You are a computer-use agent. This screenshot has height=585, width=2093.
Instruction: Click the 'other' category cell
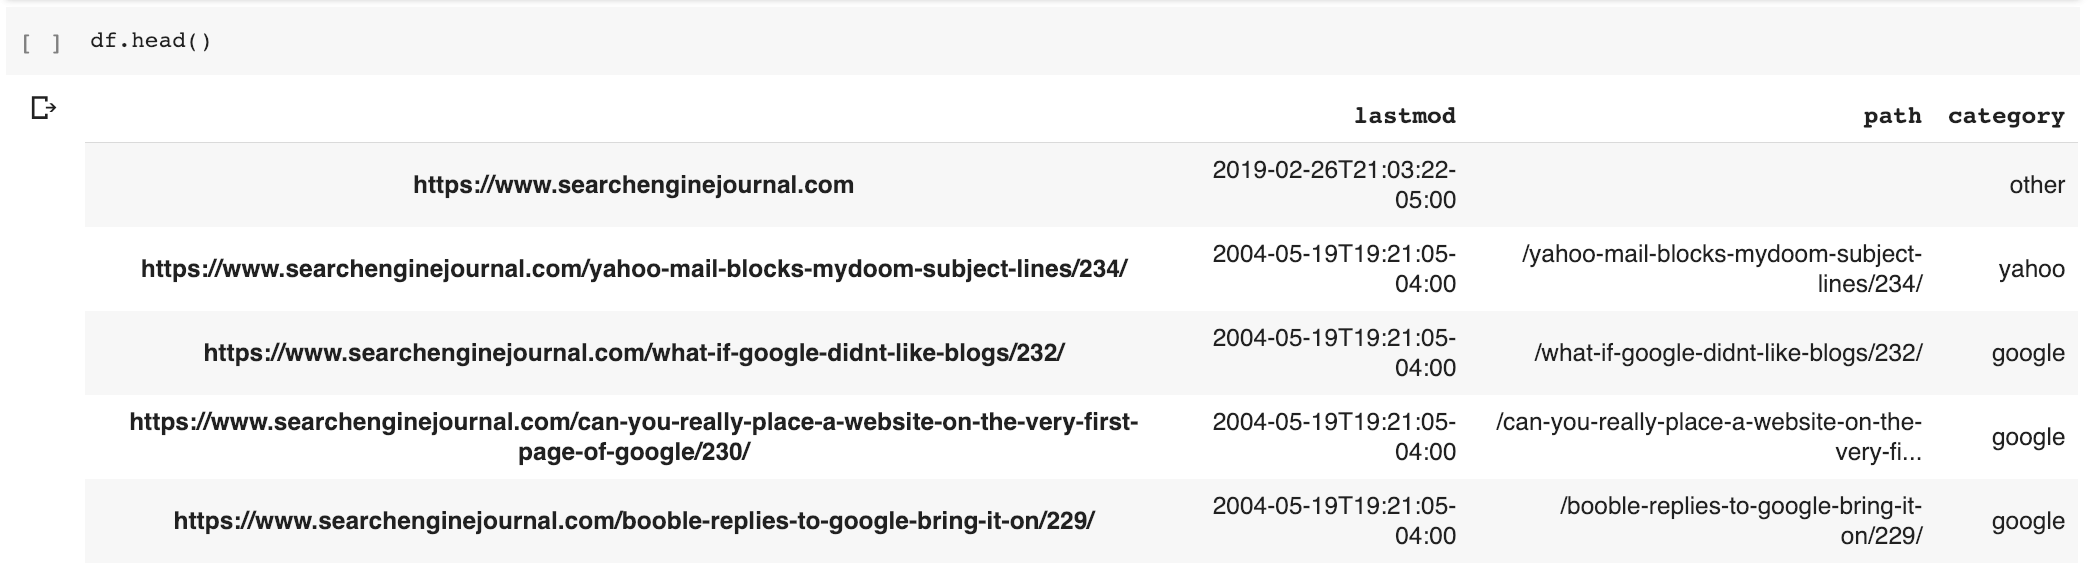click(2036, 185)
